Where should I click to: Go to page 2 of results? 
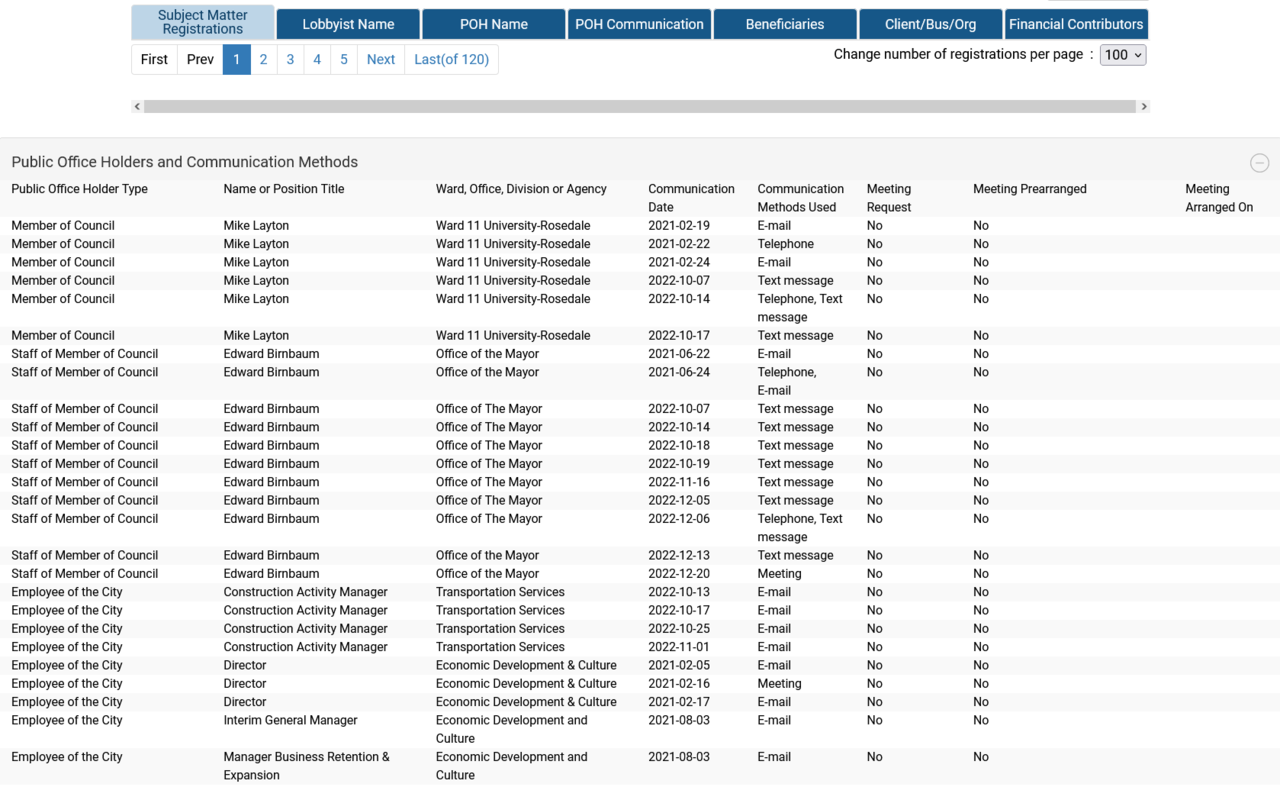coord(263,59)
